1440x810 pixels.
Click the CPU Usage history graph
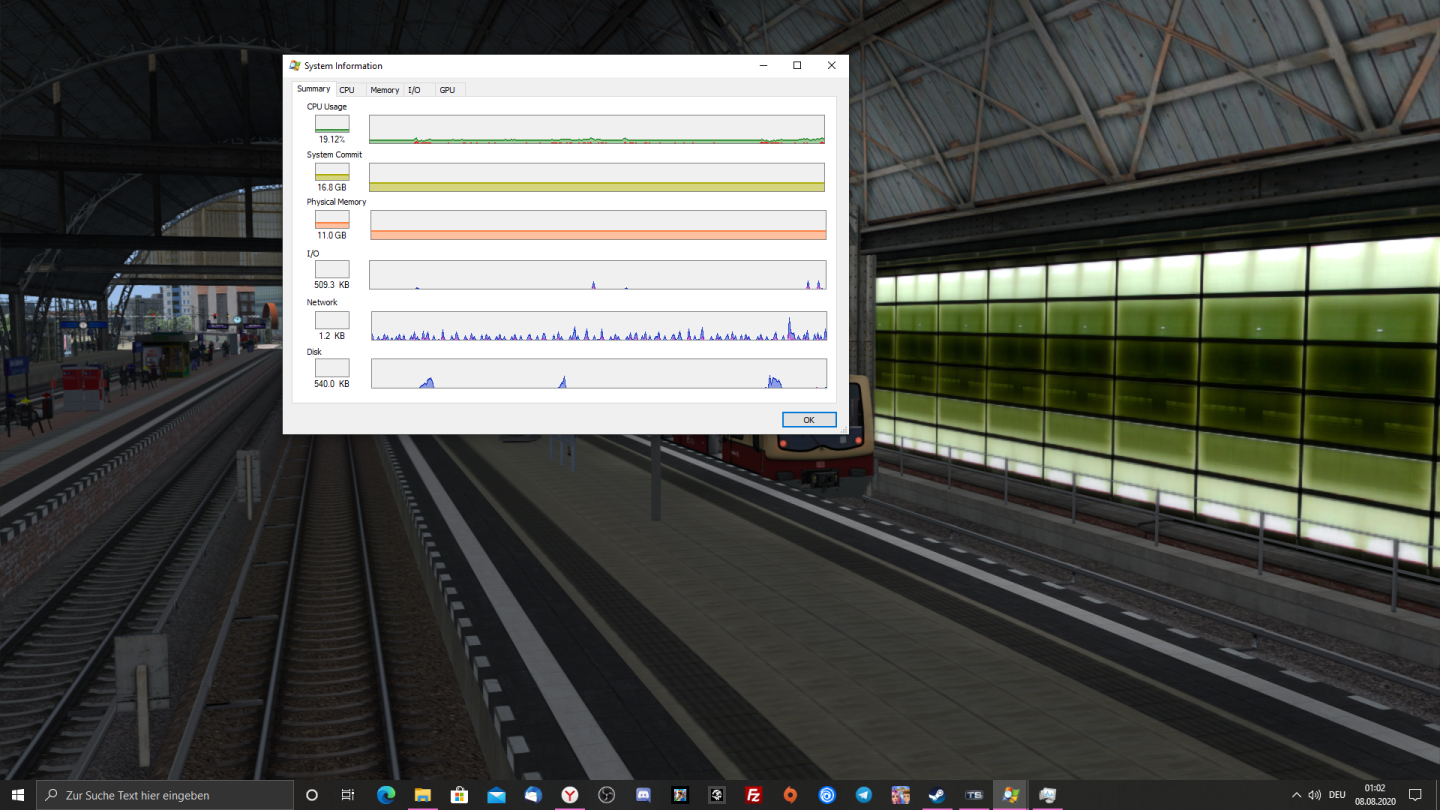(597, 129)
